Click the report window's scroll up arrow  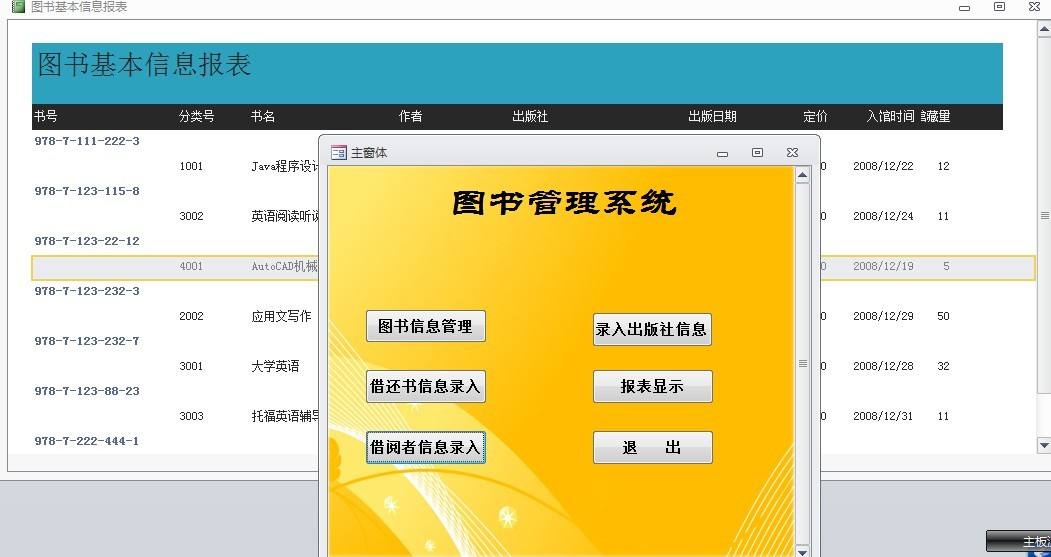click(1044, 29)
